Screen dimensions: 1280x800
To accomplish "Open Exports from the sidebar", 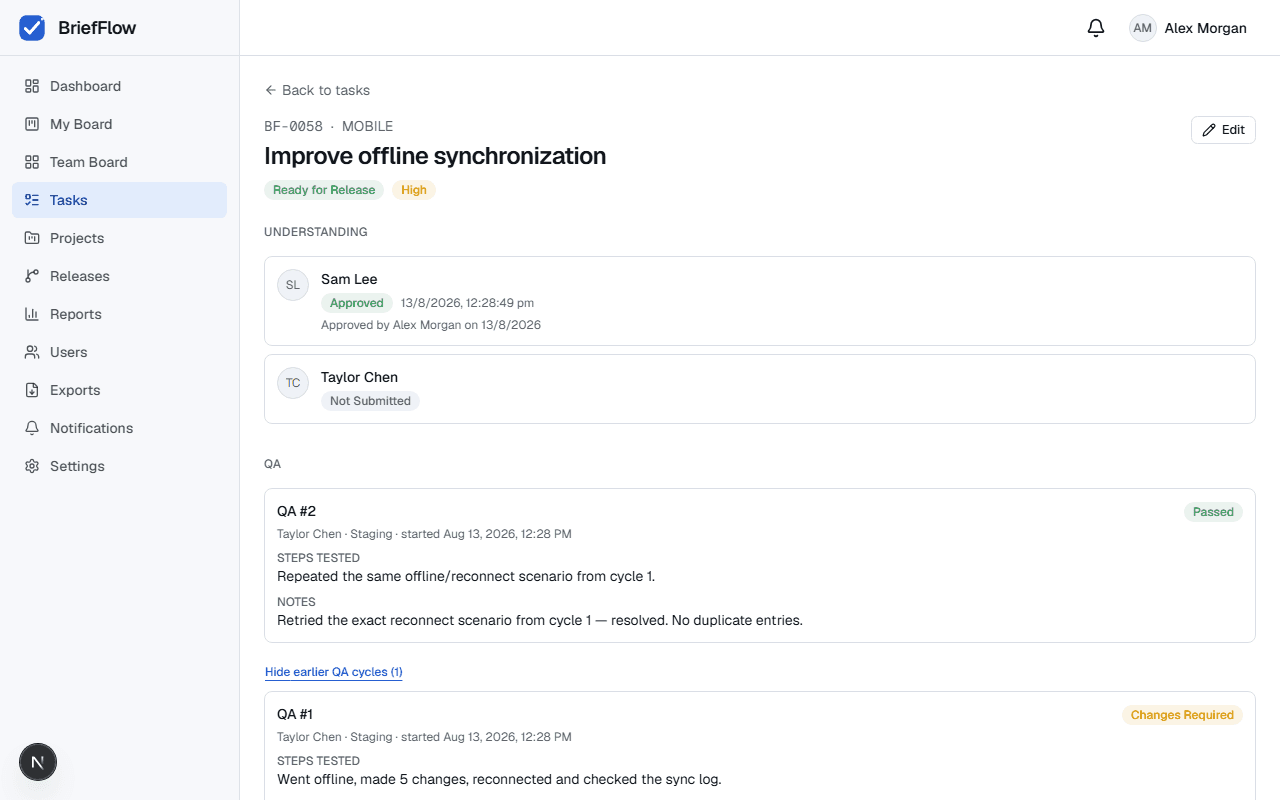I will (120, 390).
